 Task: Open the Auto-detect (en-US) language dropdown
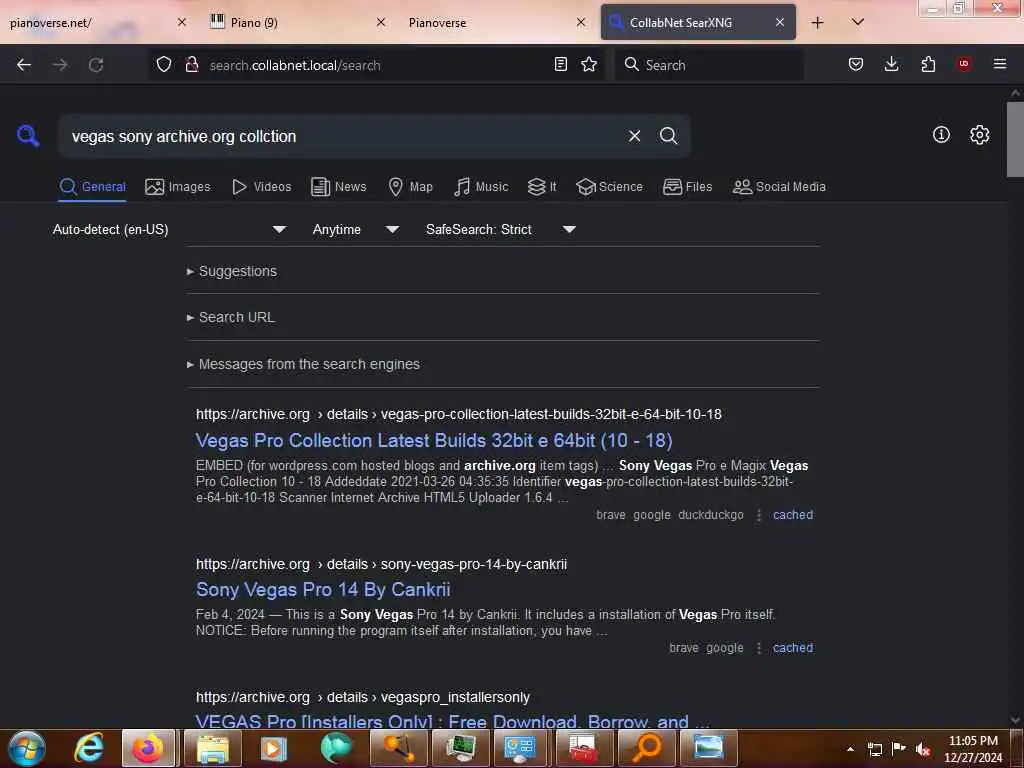click(x=169, y=229)
